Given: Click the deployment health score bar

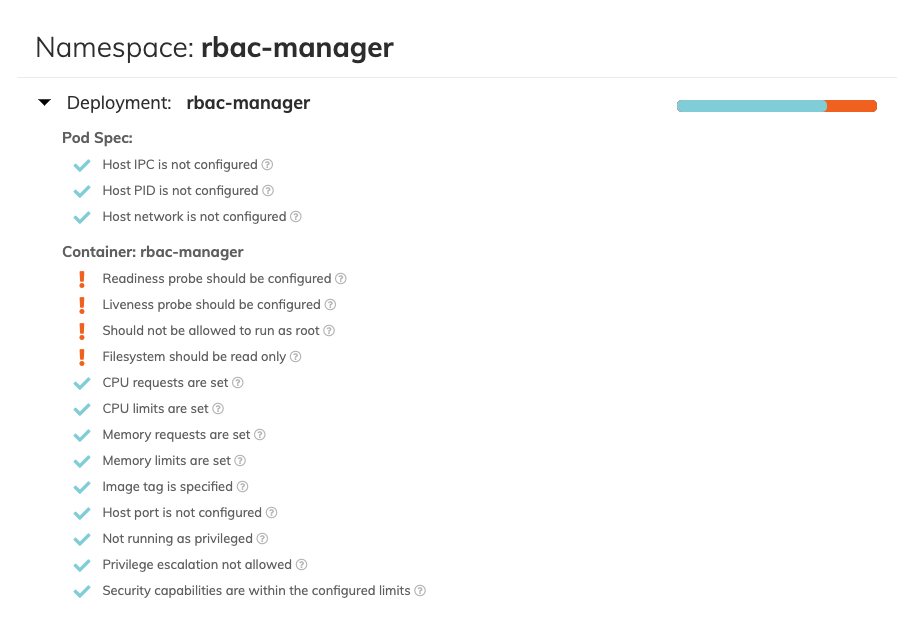Looking at the screenshot, I should coord(777,105).
